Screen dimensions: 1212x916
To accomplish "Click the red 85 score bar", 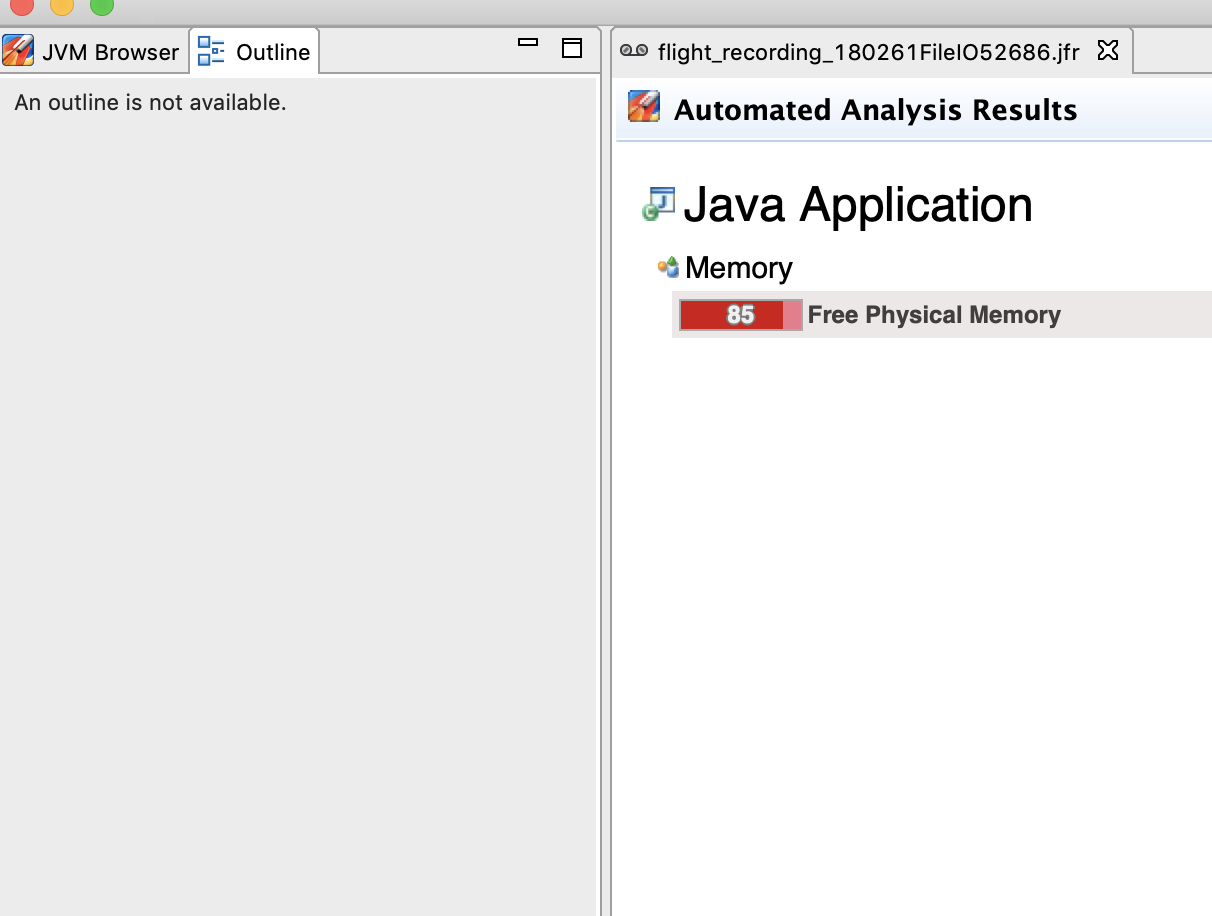I will (740, 315).
